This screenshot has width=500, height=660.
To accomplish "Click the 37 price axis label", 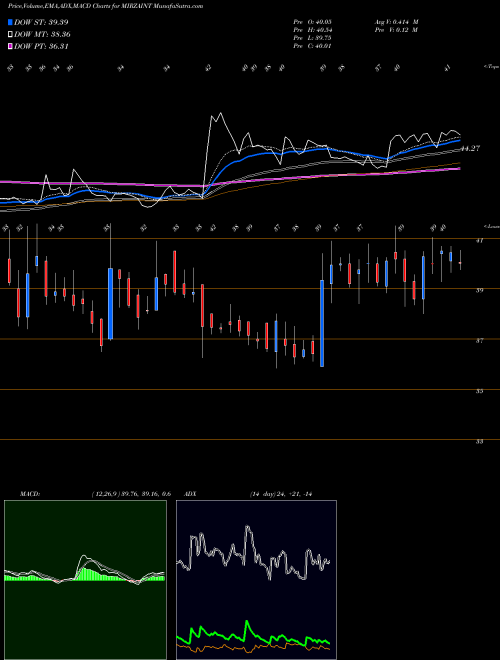I will [479, 341].
